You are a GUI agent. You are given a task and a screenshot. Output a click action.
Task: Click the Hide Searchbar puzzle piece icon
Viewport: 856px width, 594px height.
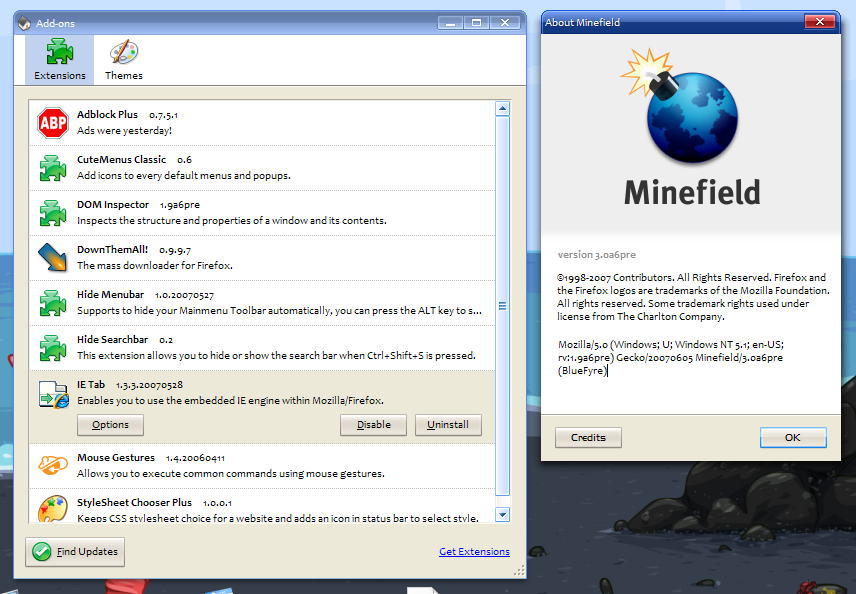pos(52,348)
